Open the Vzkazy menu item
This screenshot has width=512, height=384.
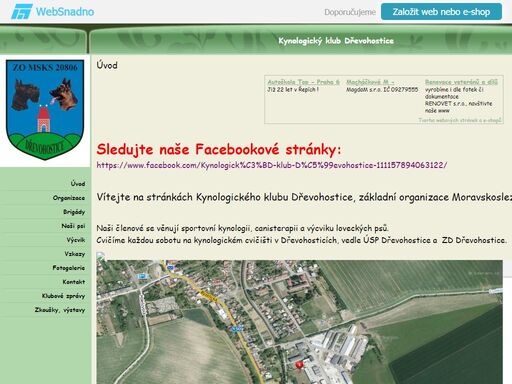[x=75, y=254]
